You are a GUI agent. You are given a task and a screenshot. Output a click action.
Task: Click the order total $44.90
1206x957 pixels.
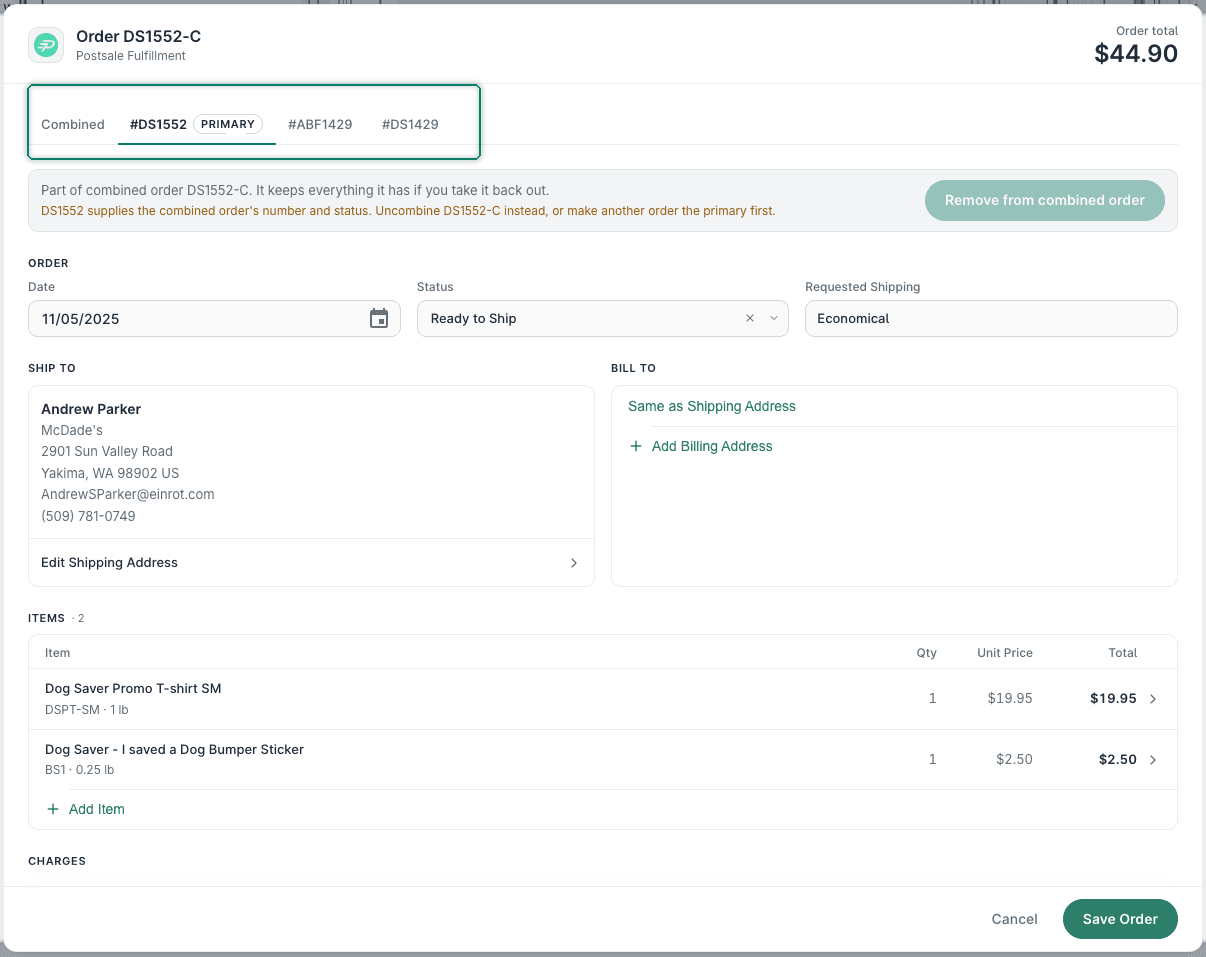(1136, 54)
